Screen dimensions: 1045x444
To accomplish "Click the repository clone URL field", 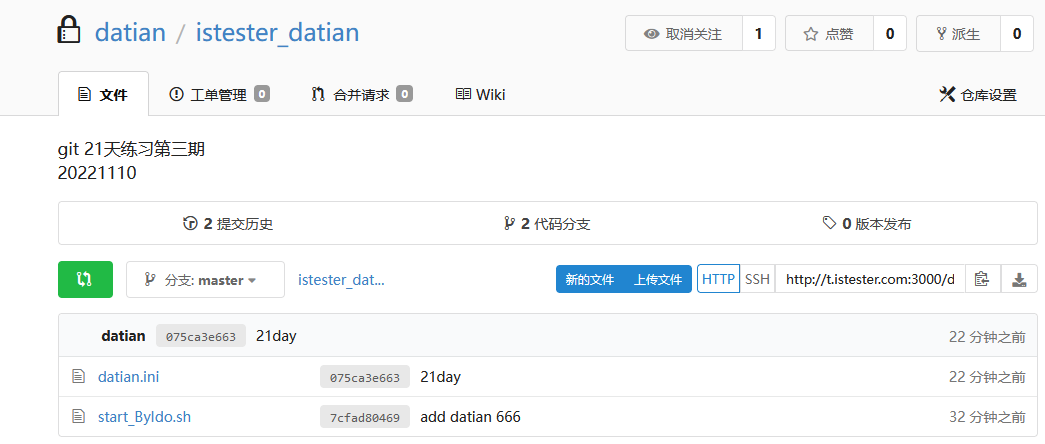I will click(x=870, y=279).
